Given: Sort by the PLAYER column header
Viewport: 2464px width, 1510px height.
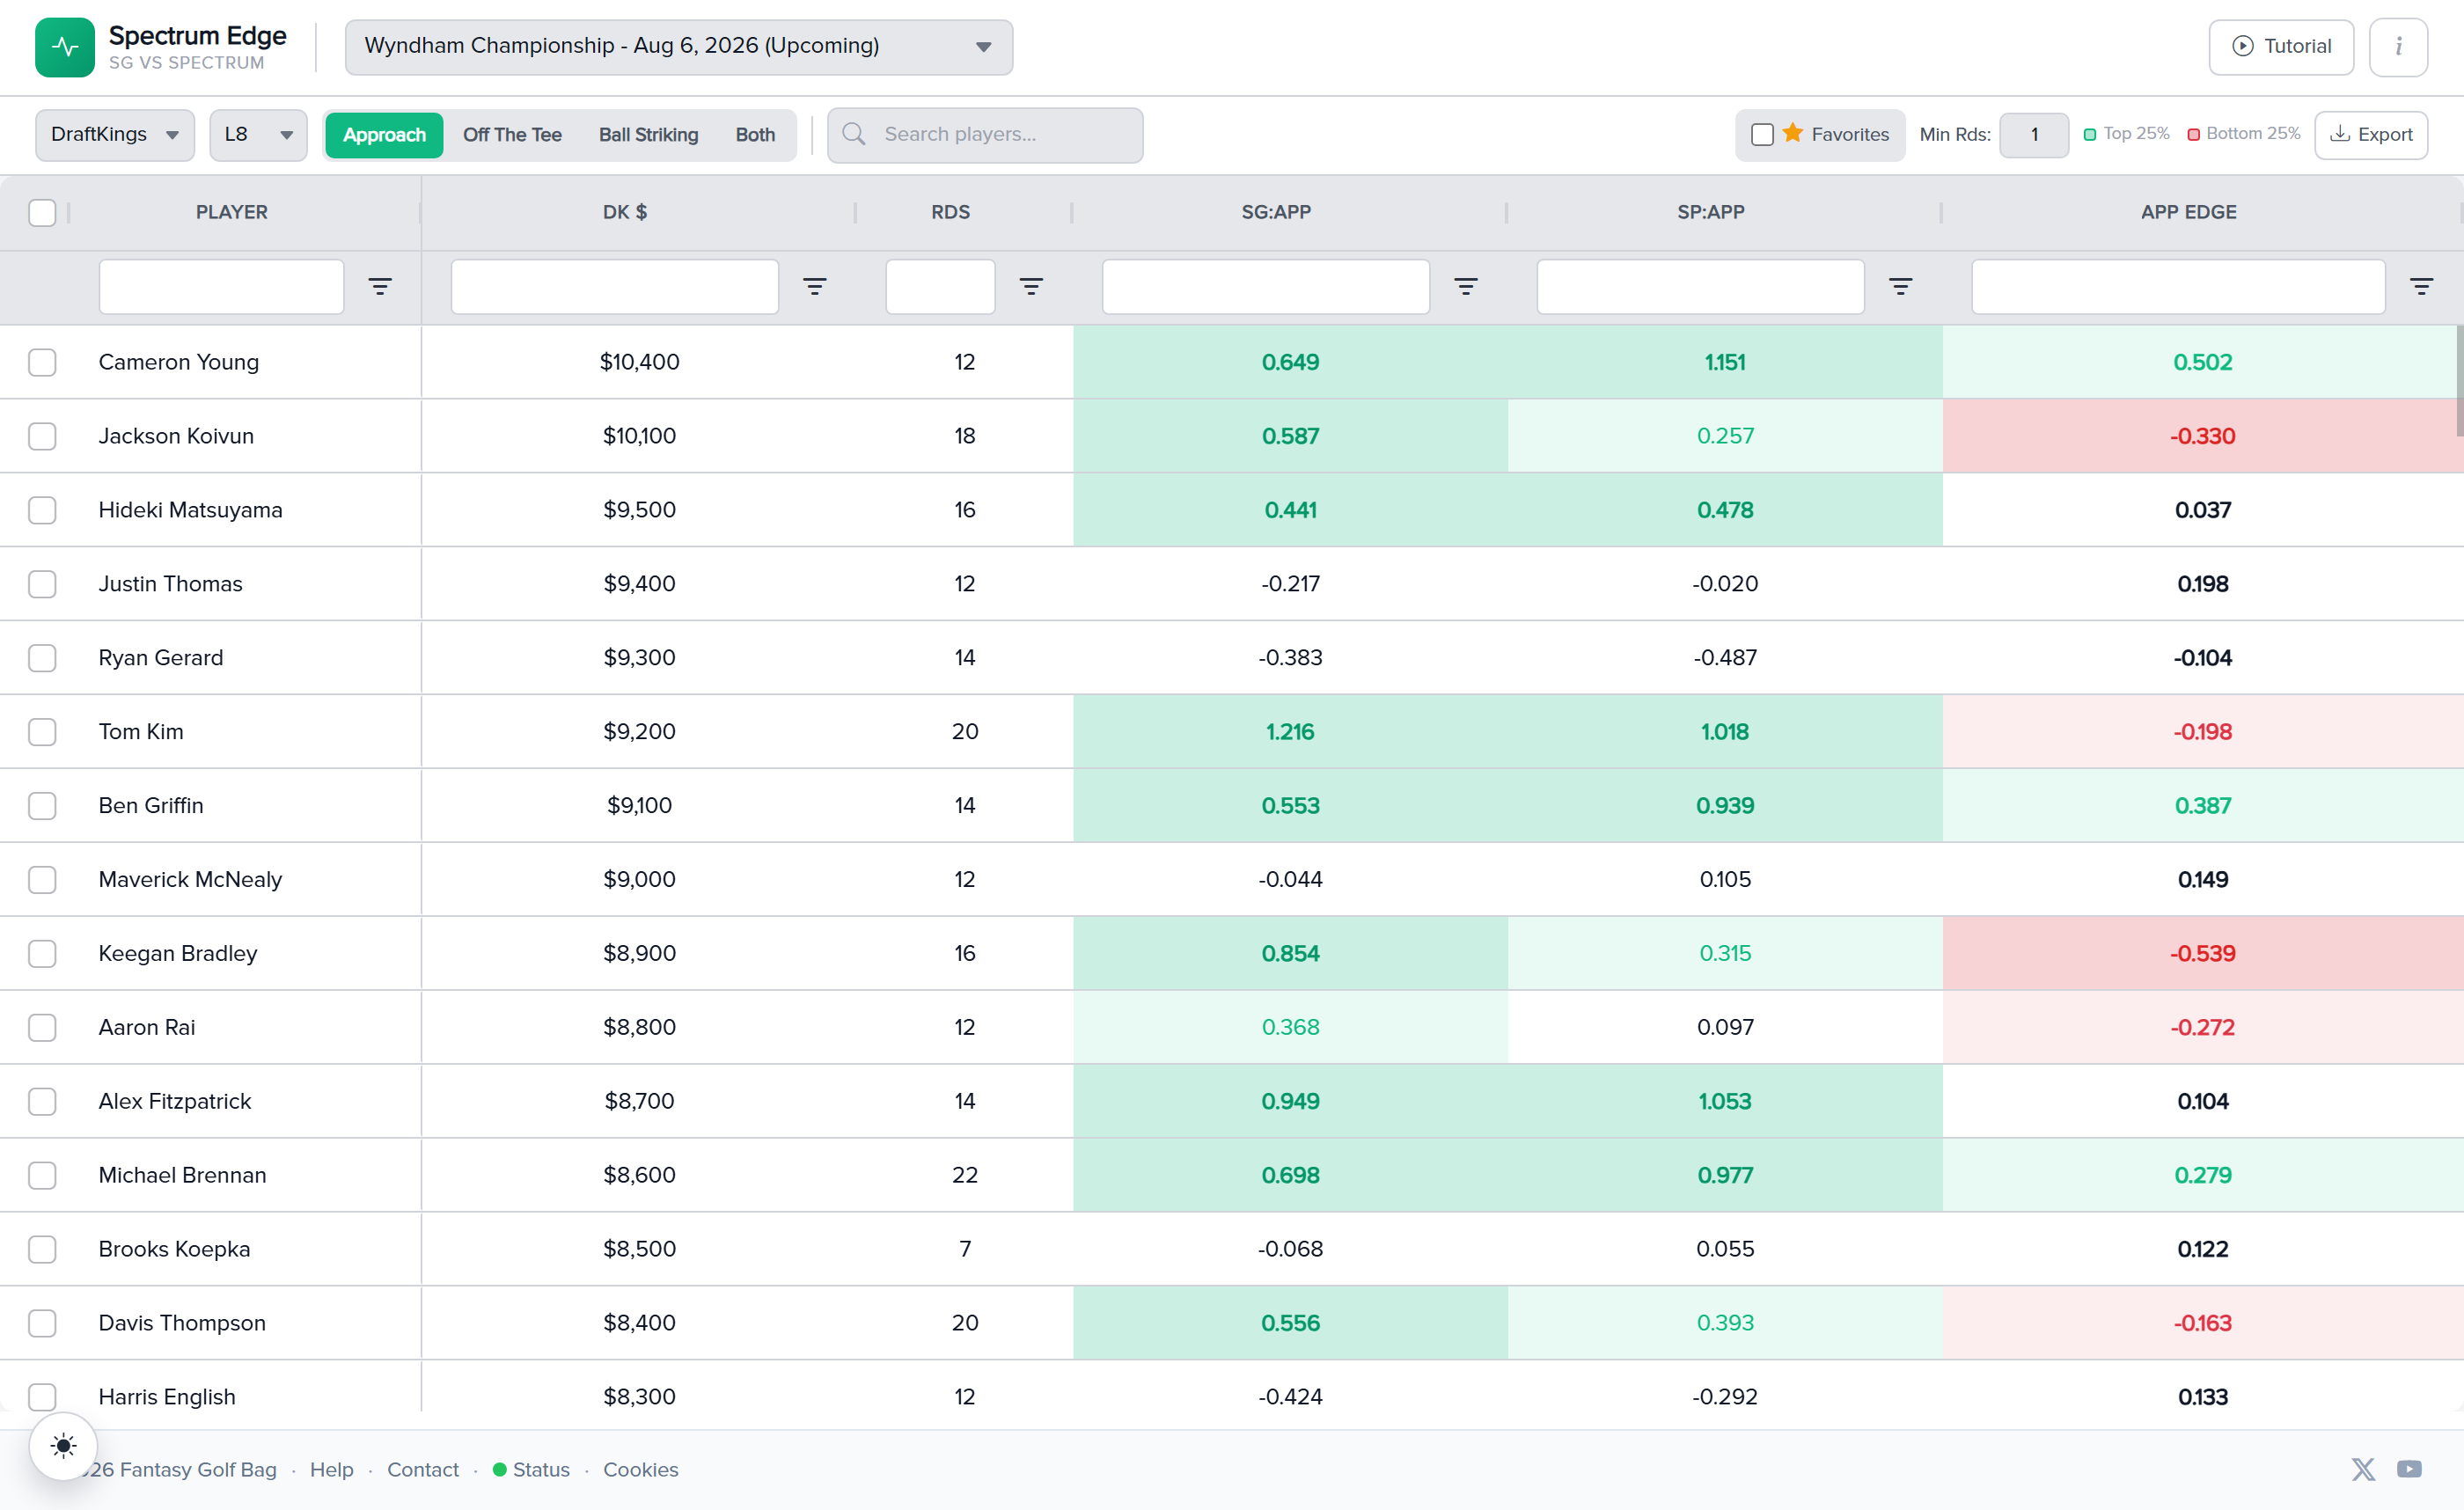Looking at the screenshot, I should pyautogui.click(x=232, y=212).
